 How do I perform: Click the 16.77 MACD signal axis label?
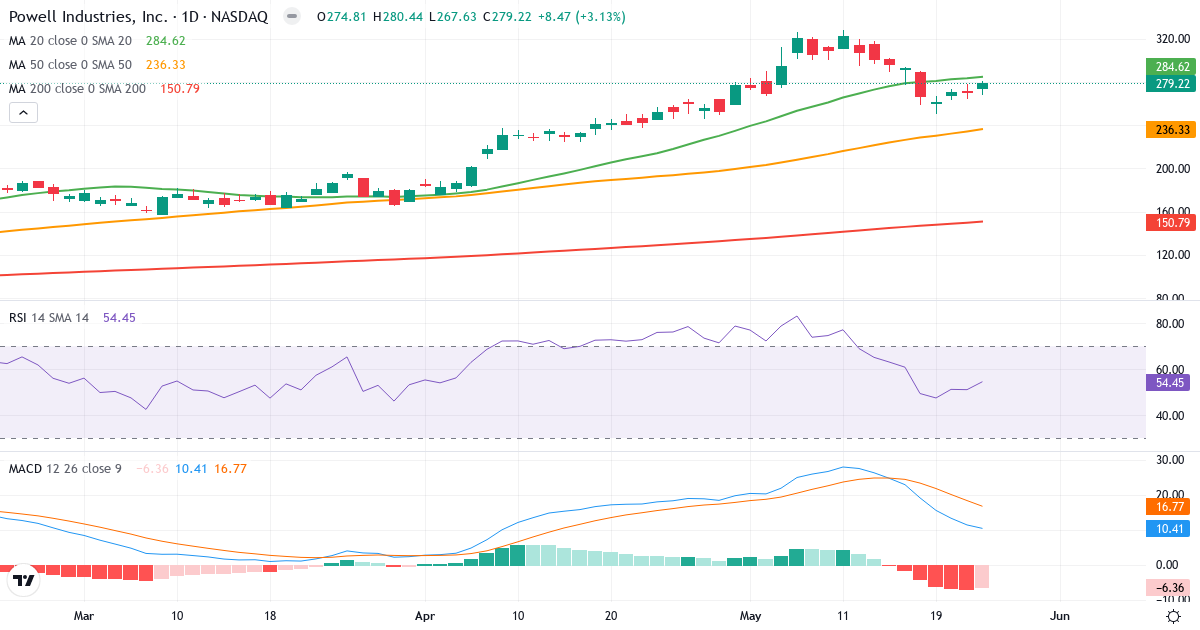tap(1170, 507)
